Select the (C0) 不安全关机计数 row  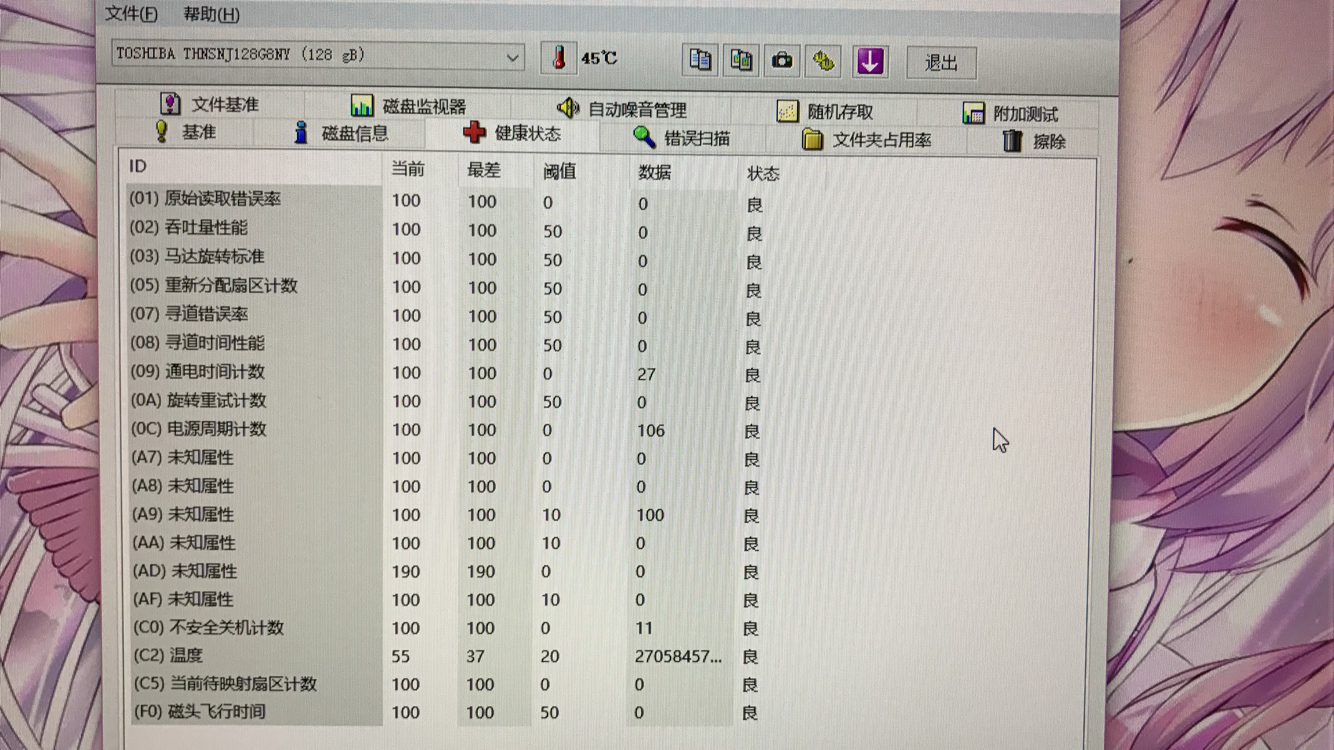(446, 628)
